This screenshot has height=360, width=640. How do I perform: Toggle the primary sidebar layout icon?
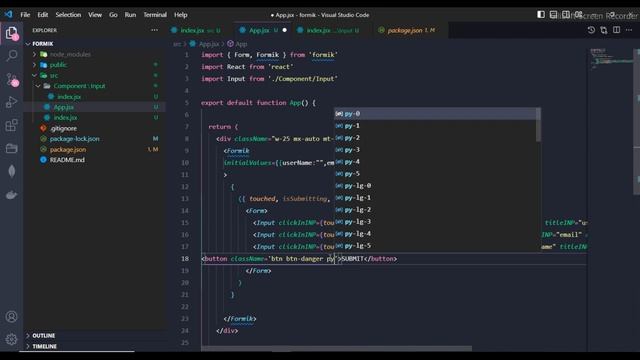tap(541, 15)
